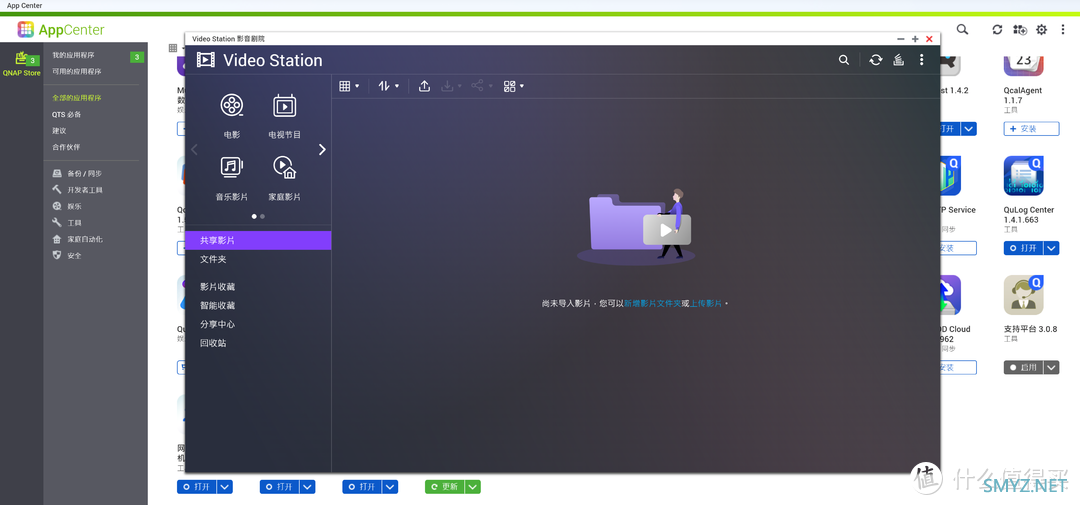Refresh the App Center list
The width and height of the screenshot is (1080, 505).
(997, 30)
